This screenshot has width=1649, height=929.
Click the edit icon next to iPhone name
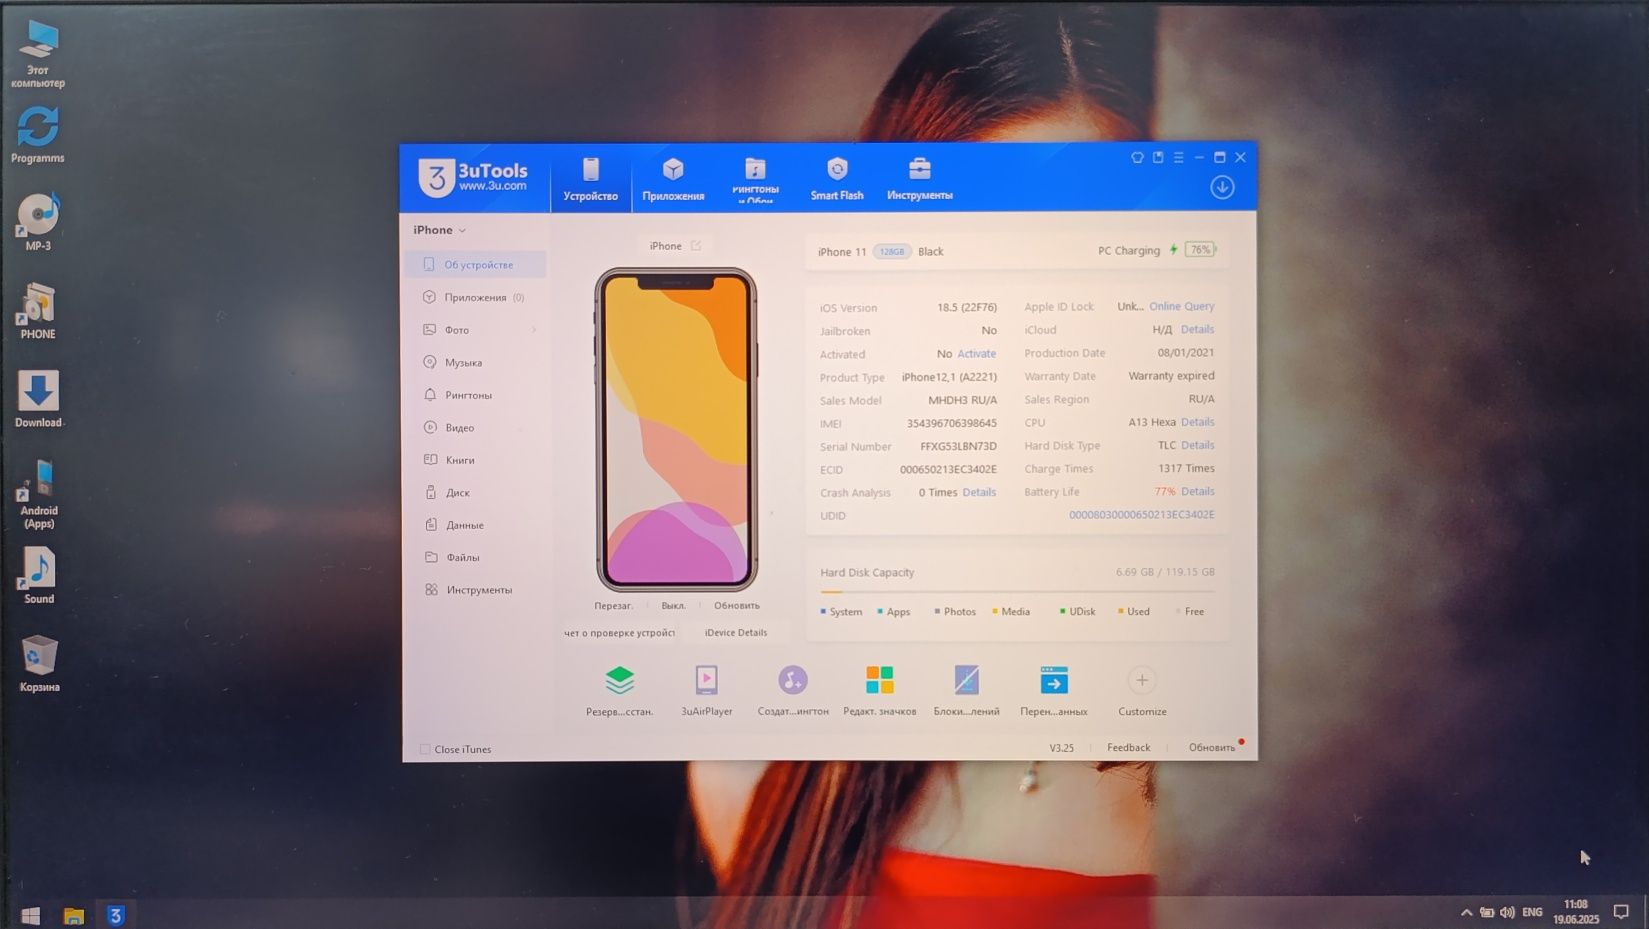[696, 245]
